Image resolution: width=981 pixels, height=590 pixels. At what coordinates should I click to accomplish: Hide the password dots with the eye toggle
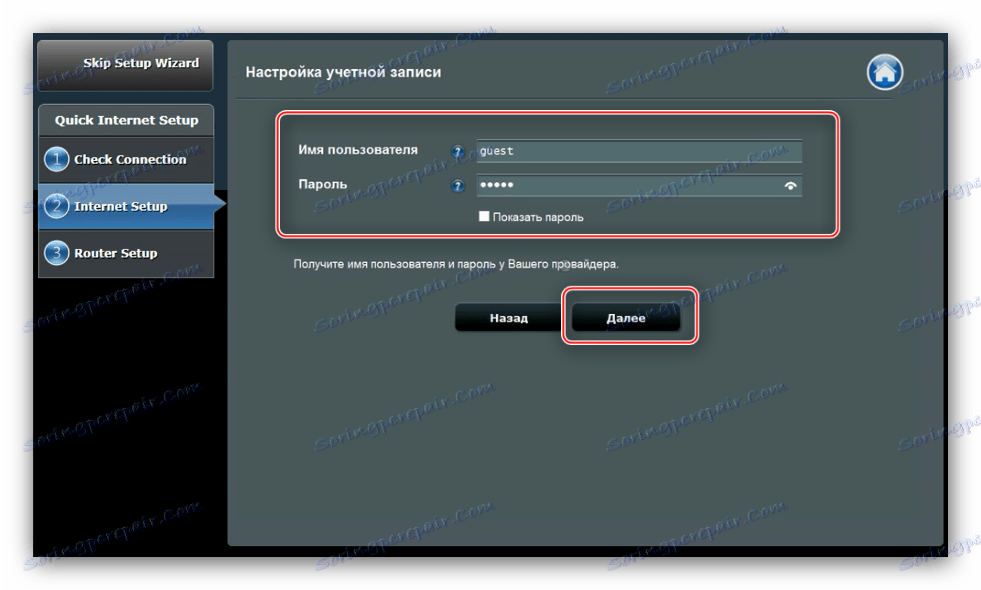click(790, 186)
